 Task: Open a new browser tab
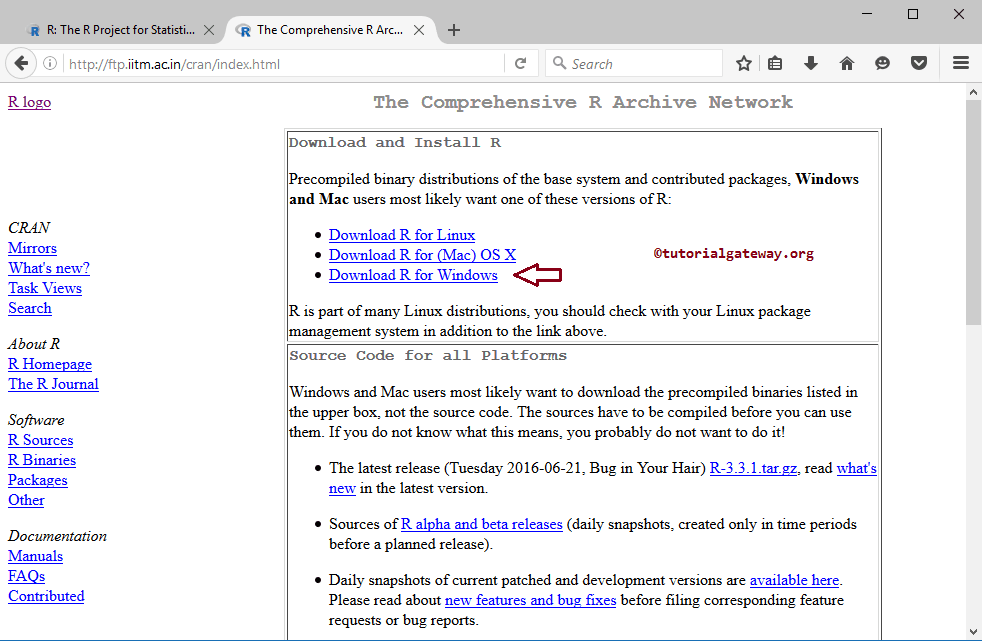(x=453, y=29)
